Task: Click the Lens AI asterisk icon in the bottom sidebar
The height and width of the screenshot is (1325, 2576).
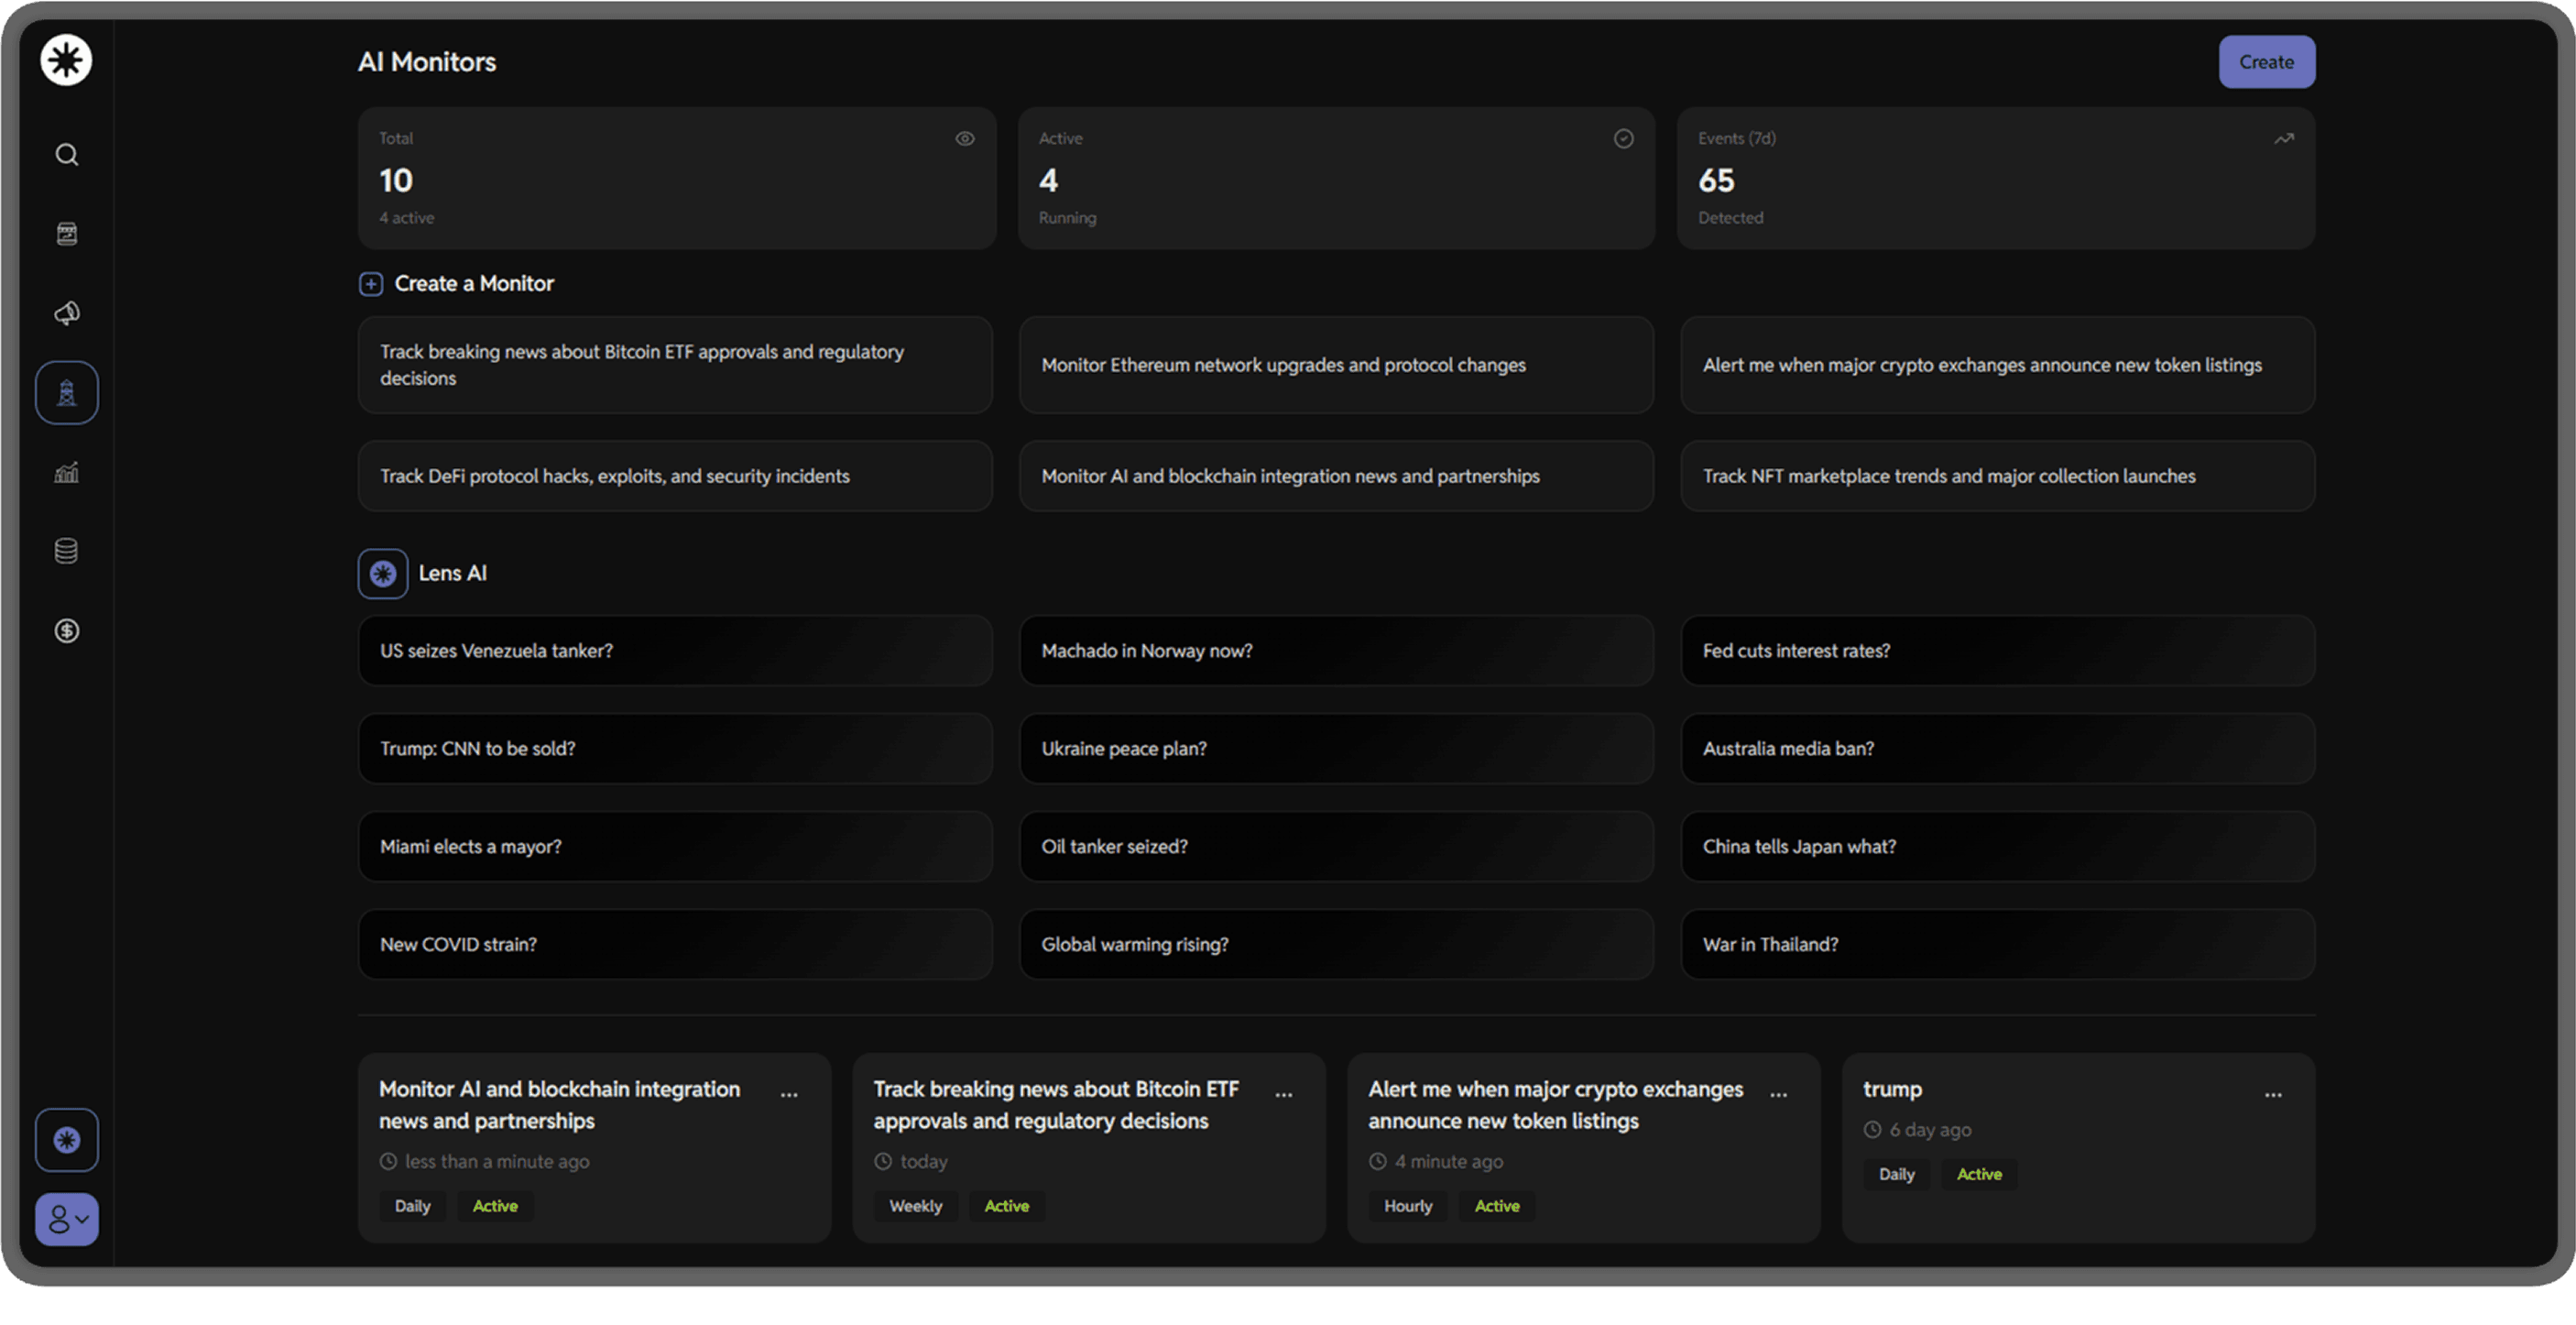Action: 66,1139
